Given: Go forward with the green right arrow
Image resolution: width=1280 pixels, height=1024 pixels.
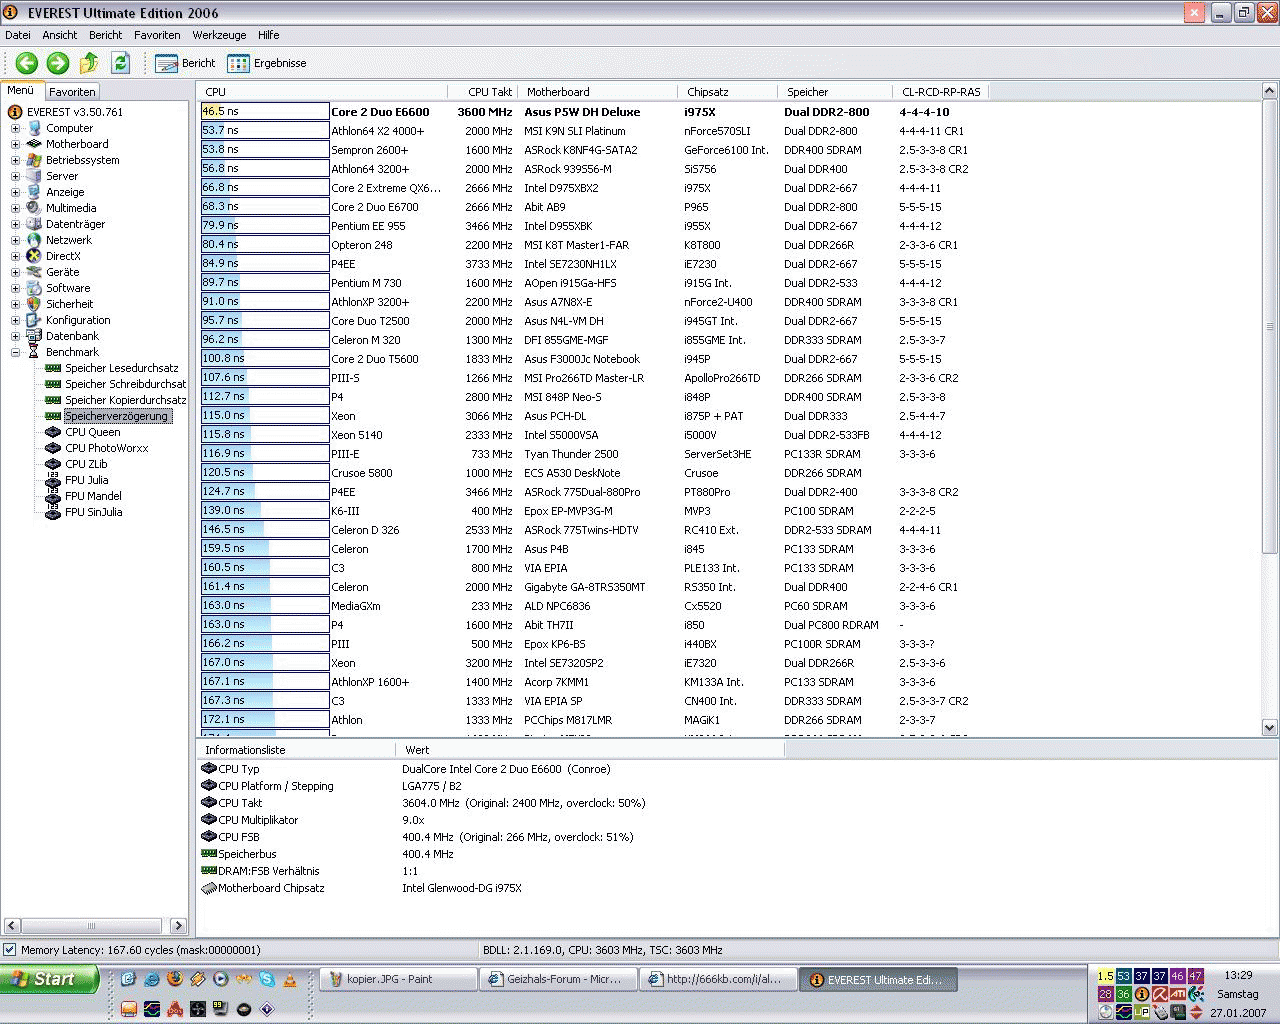Looking at the screenshot, I should tap(58, 63).
